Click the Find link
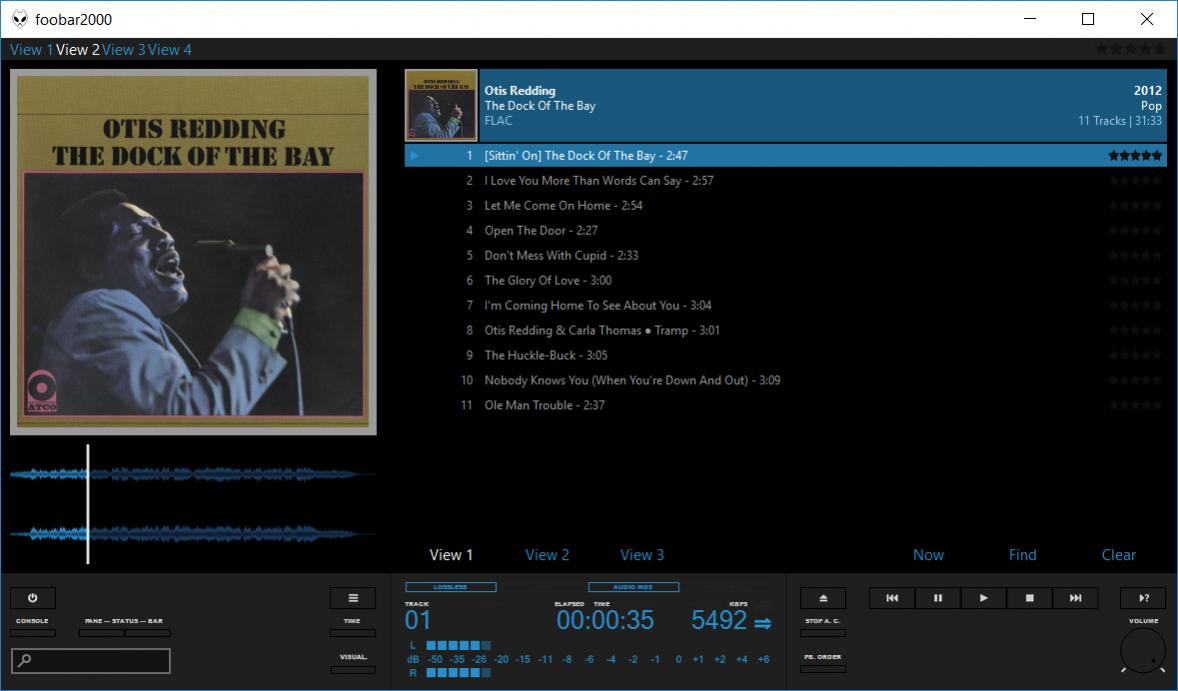 point(1022,554)
